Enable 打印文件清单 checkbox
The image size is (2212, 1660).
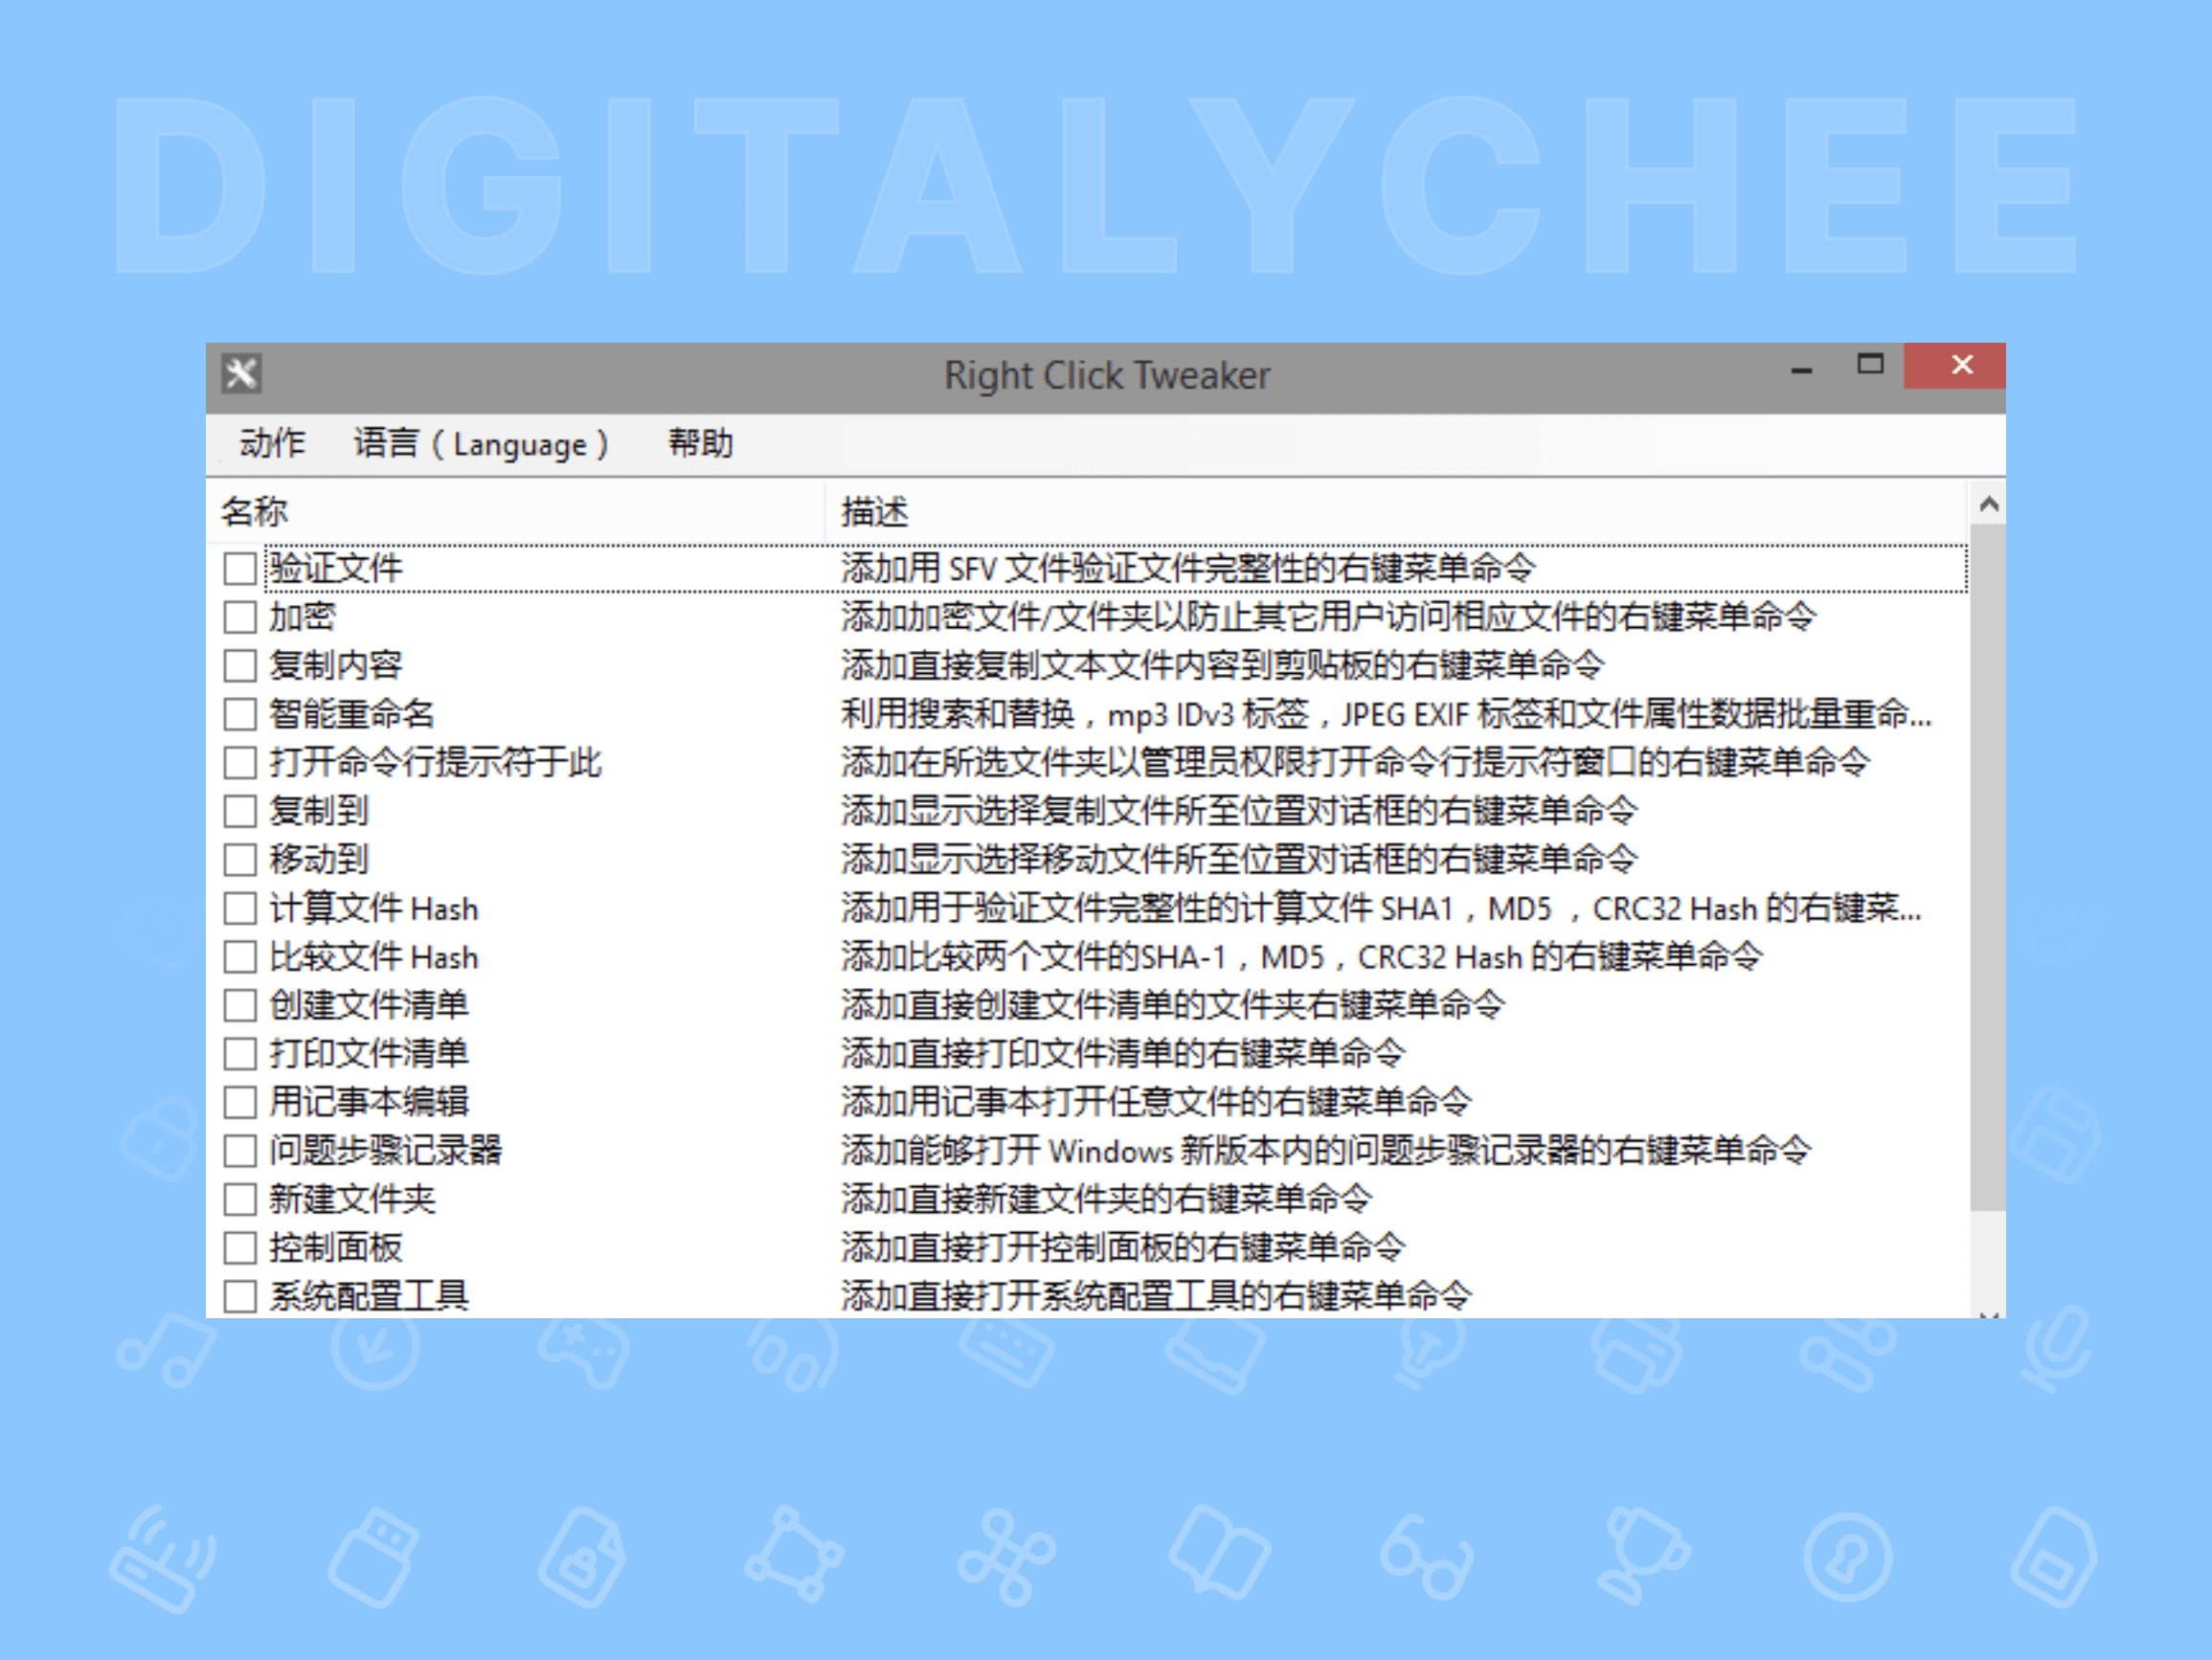point(240,1053)
